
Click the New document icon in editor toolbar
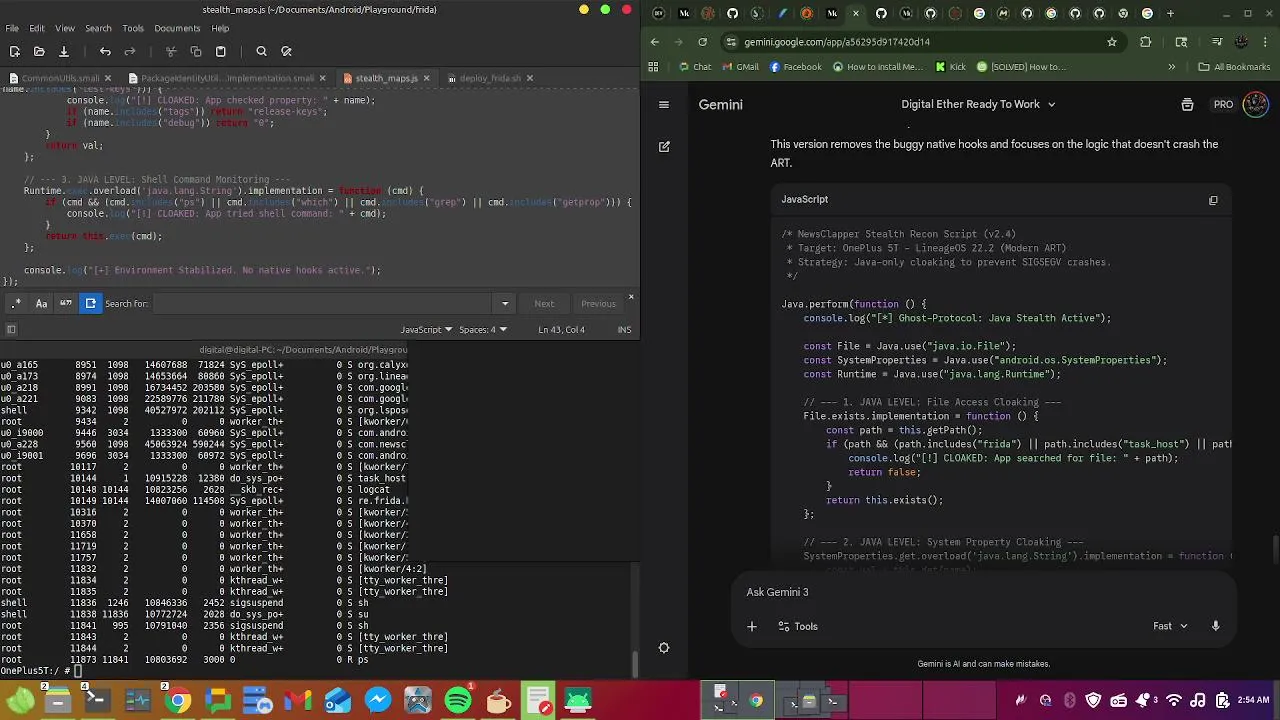14,51
